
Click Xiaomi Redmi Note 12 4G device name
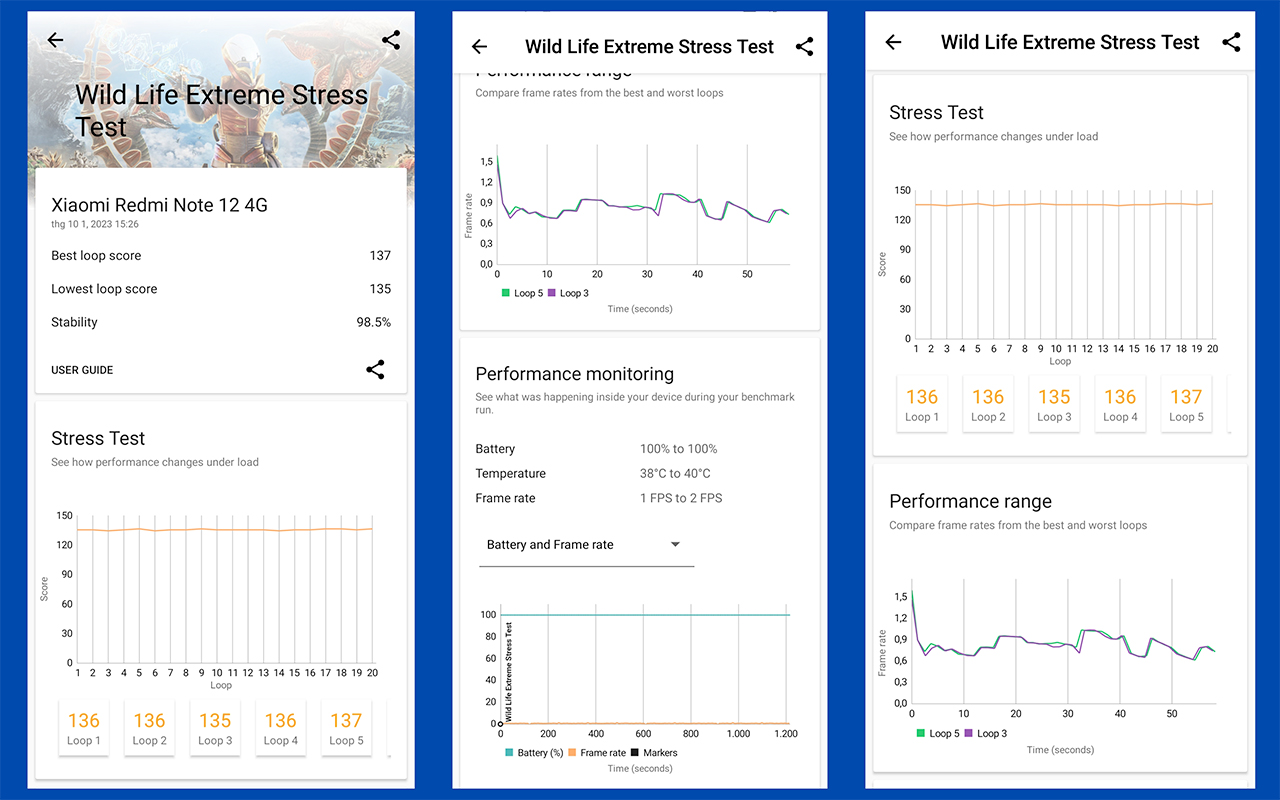159,205
